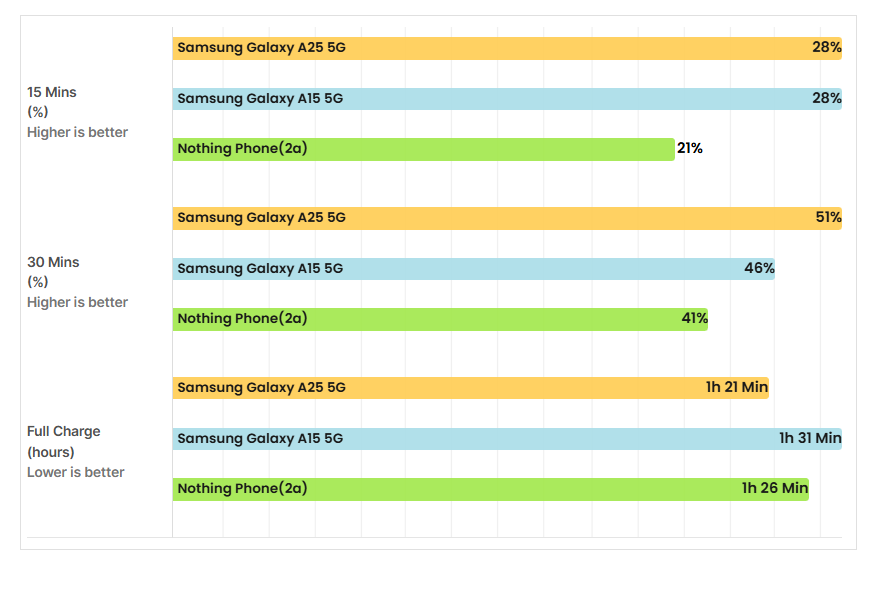Click the 1h 26 Min value
Viewport: 894px width, 604px height.
click(775, 489)
